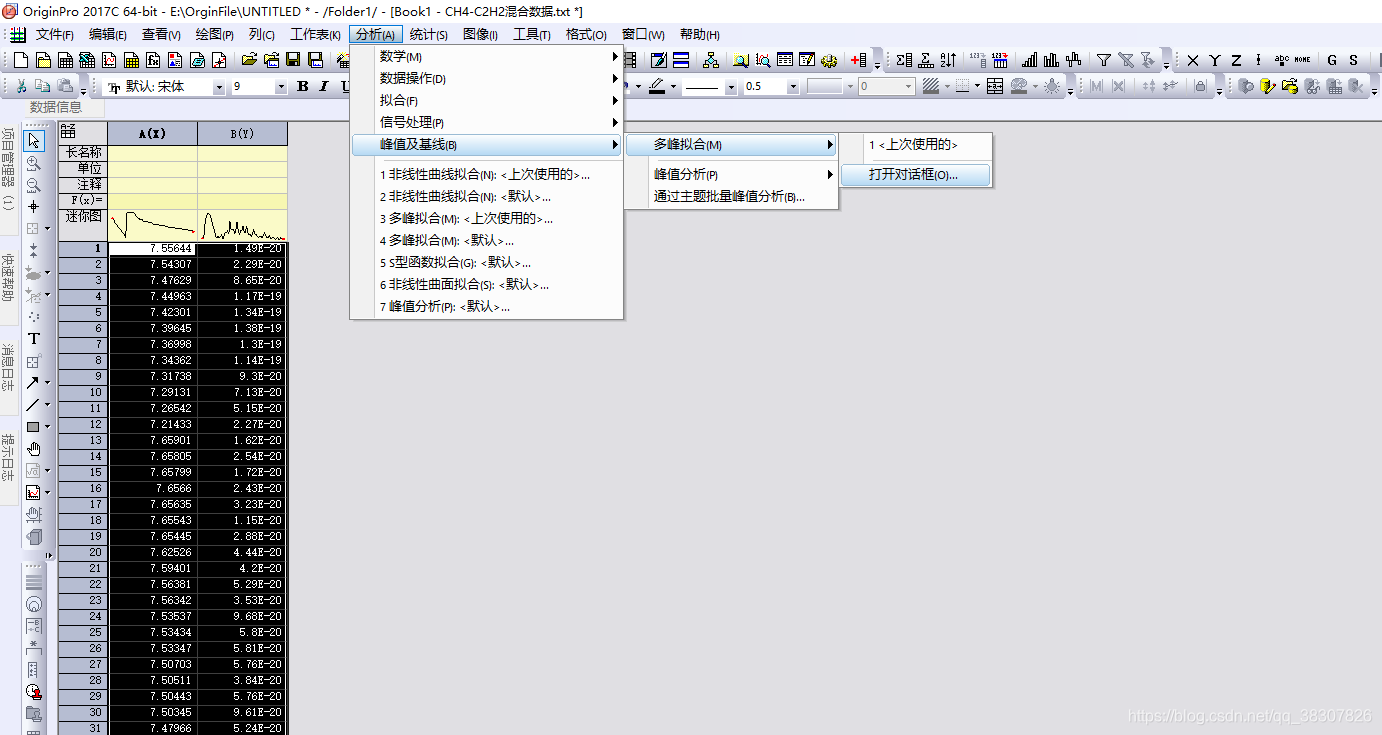This screenshot has width=1382, height=735.
Task: Click the gear batch processing icon
Action: pos(829,60)
